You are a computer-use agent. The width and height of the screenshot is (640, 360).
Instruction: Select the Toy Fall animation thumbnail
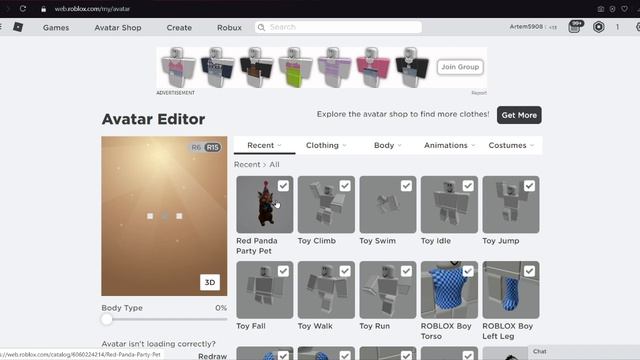coord(264,290)
